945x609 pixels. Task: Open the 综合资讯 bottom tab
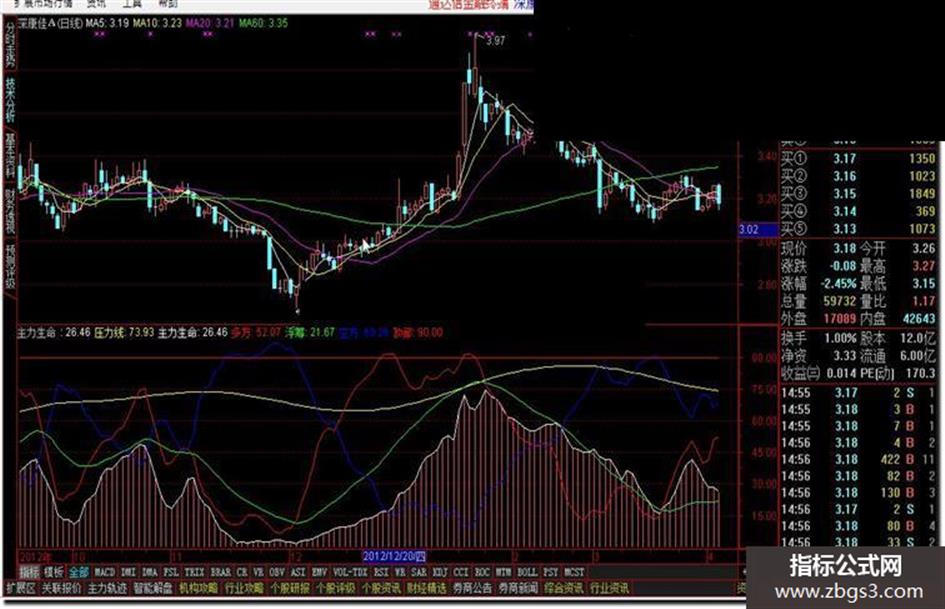564,588
